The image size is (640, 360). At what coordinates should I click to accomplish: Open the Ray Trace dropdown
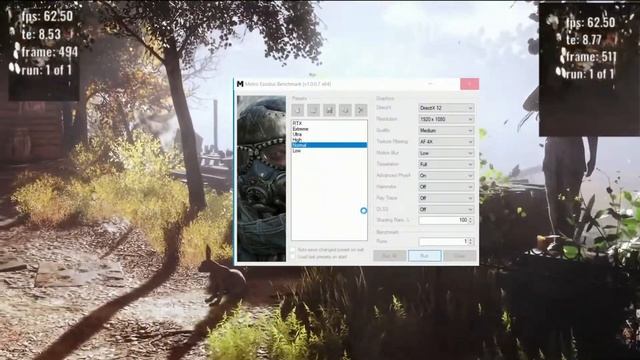click(446, 198)
